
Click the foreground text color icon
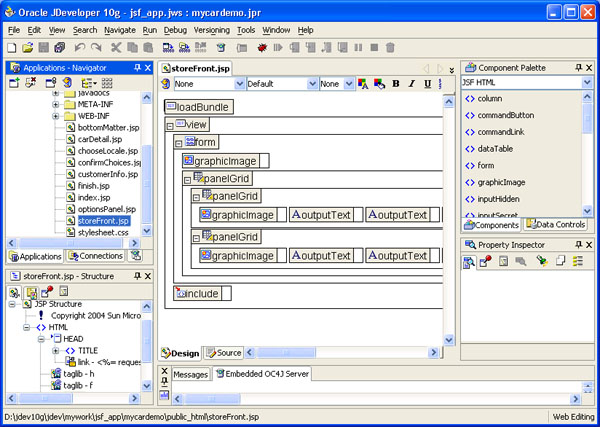click(x=363, y=84)
